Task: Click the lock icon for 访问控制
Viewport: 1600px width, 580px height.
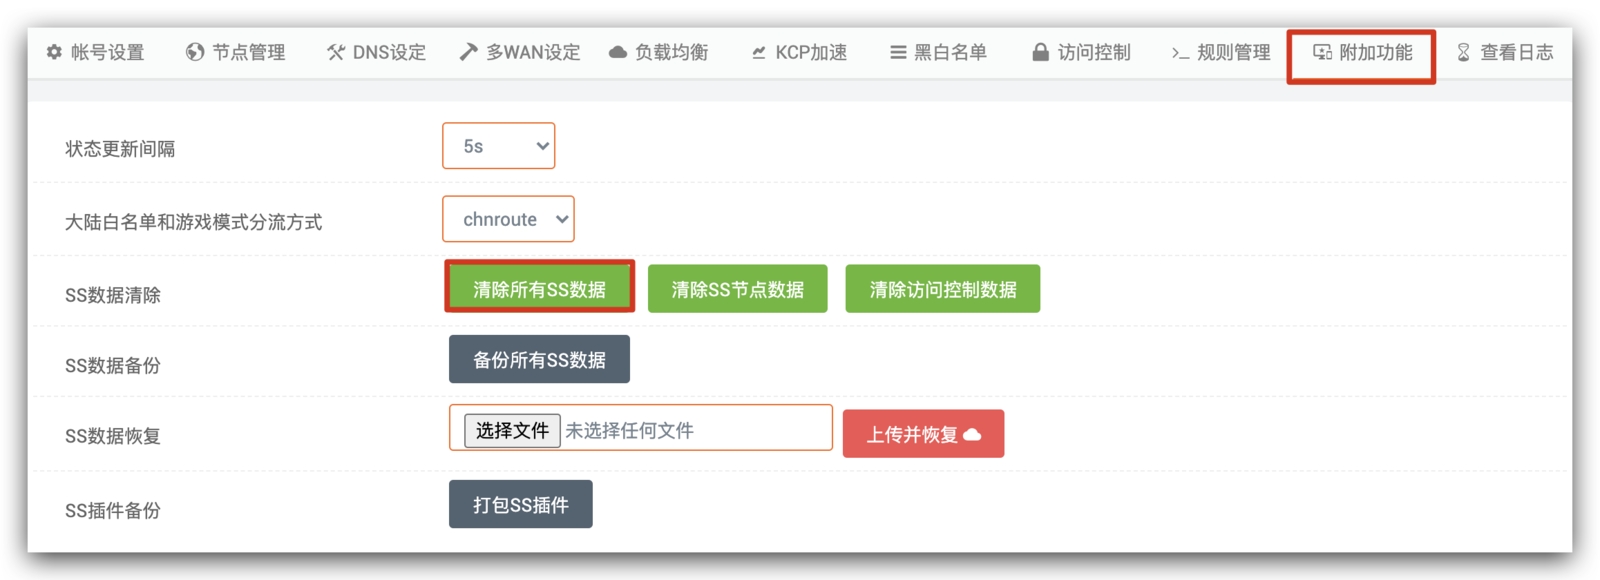Action: pos(1040,52)
